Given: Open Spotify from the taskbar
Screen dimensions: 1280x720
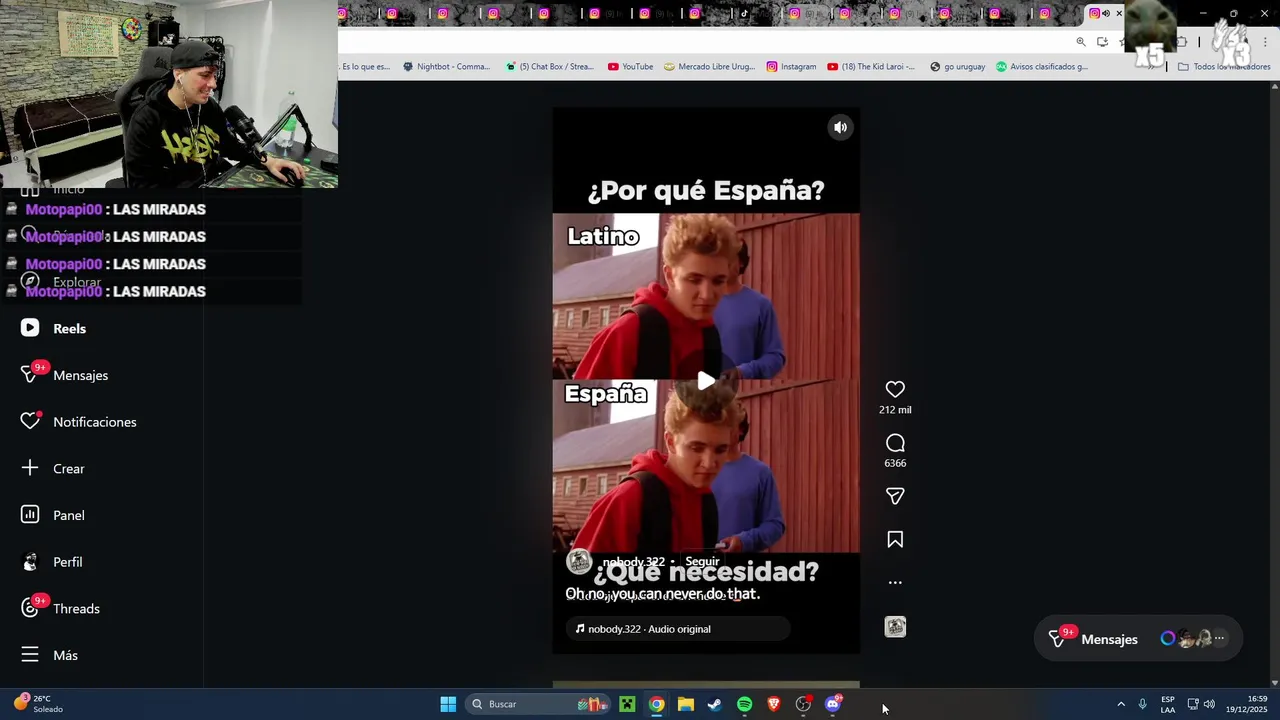Looking at the screenshot, I should [745, 704].
